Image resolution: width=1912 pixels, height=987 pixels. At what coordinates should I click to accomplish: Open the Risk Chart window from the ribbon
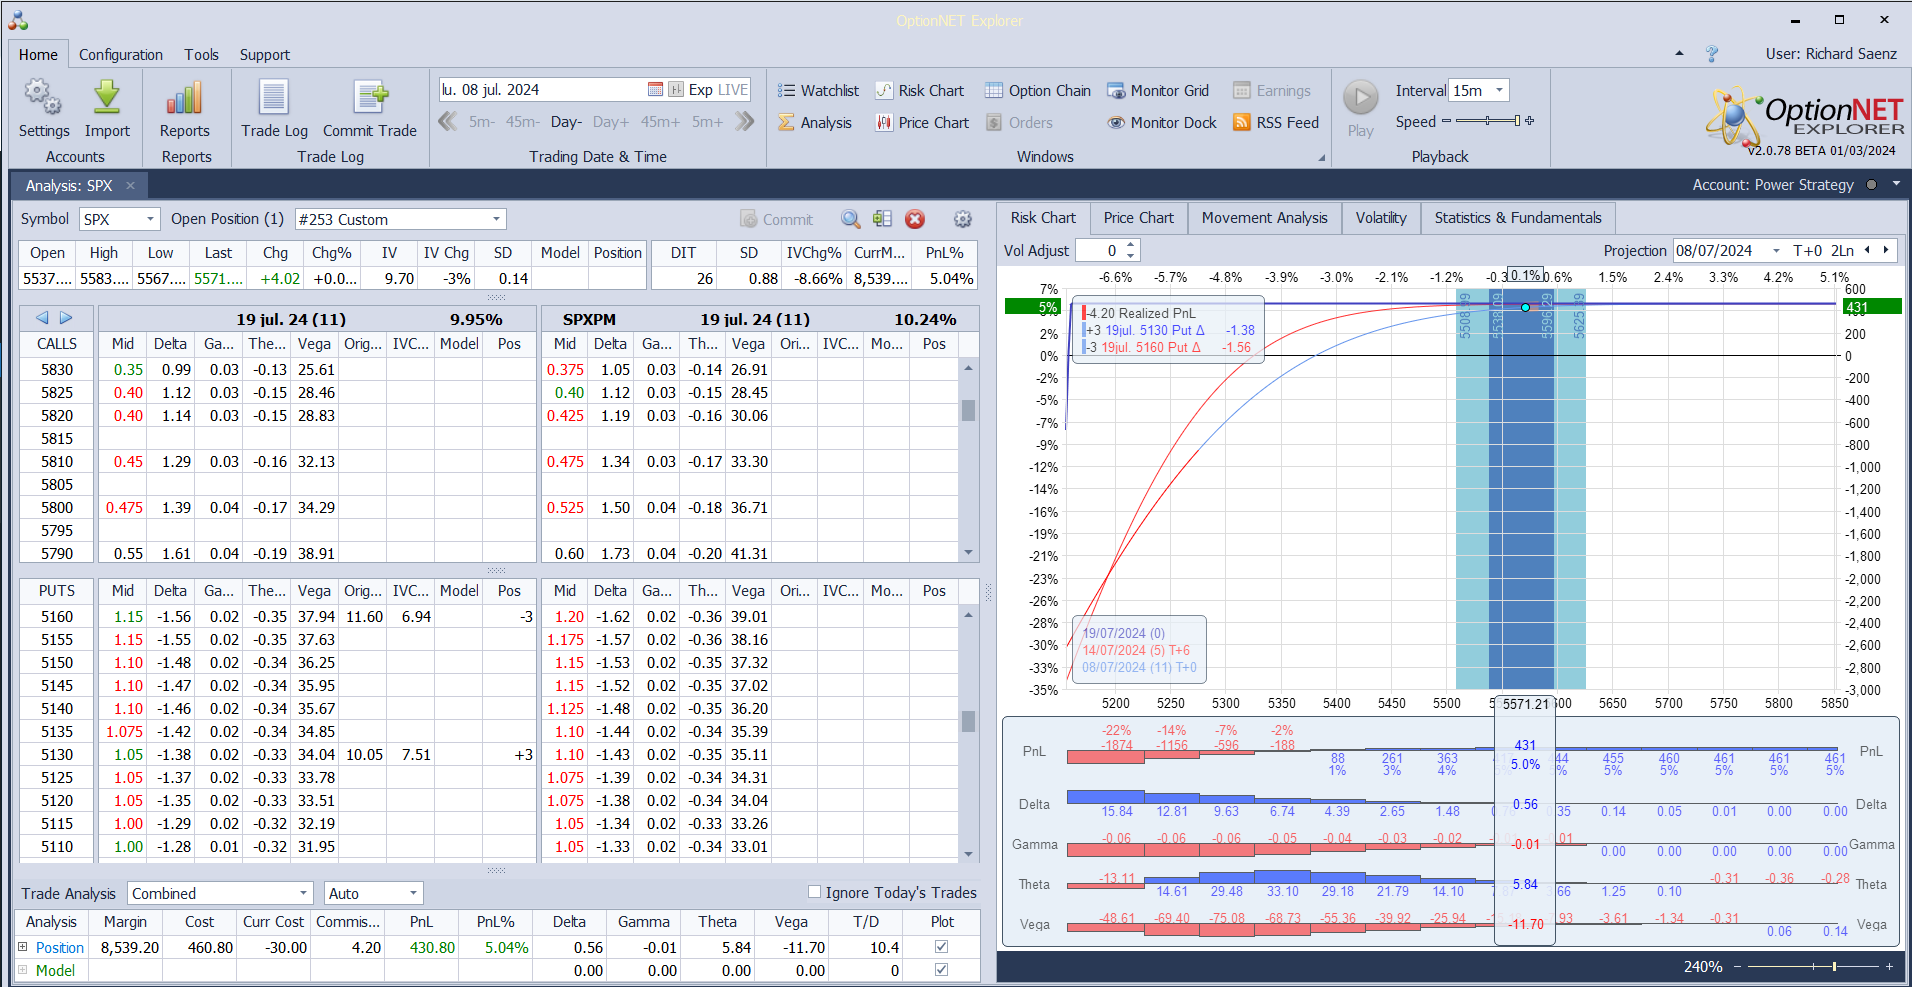[920, 91]
